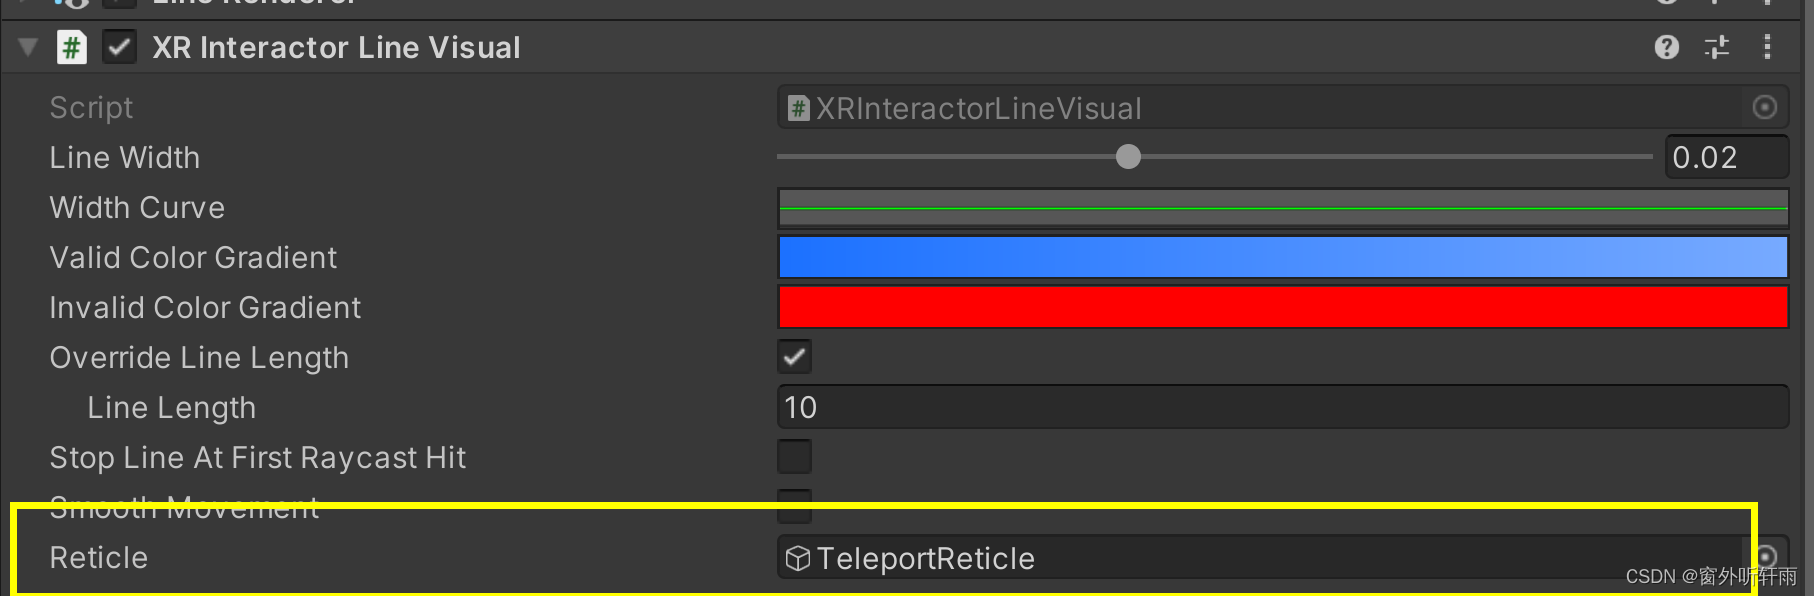This screenshot has width=1814, height=596.
Task: Click the Line Width 0.02 value field
Action: pos(1727,157)
